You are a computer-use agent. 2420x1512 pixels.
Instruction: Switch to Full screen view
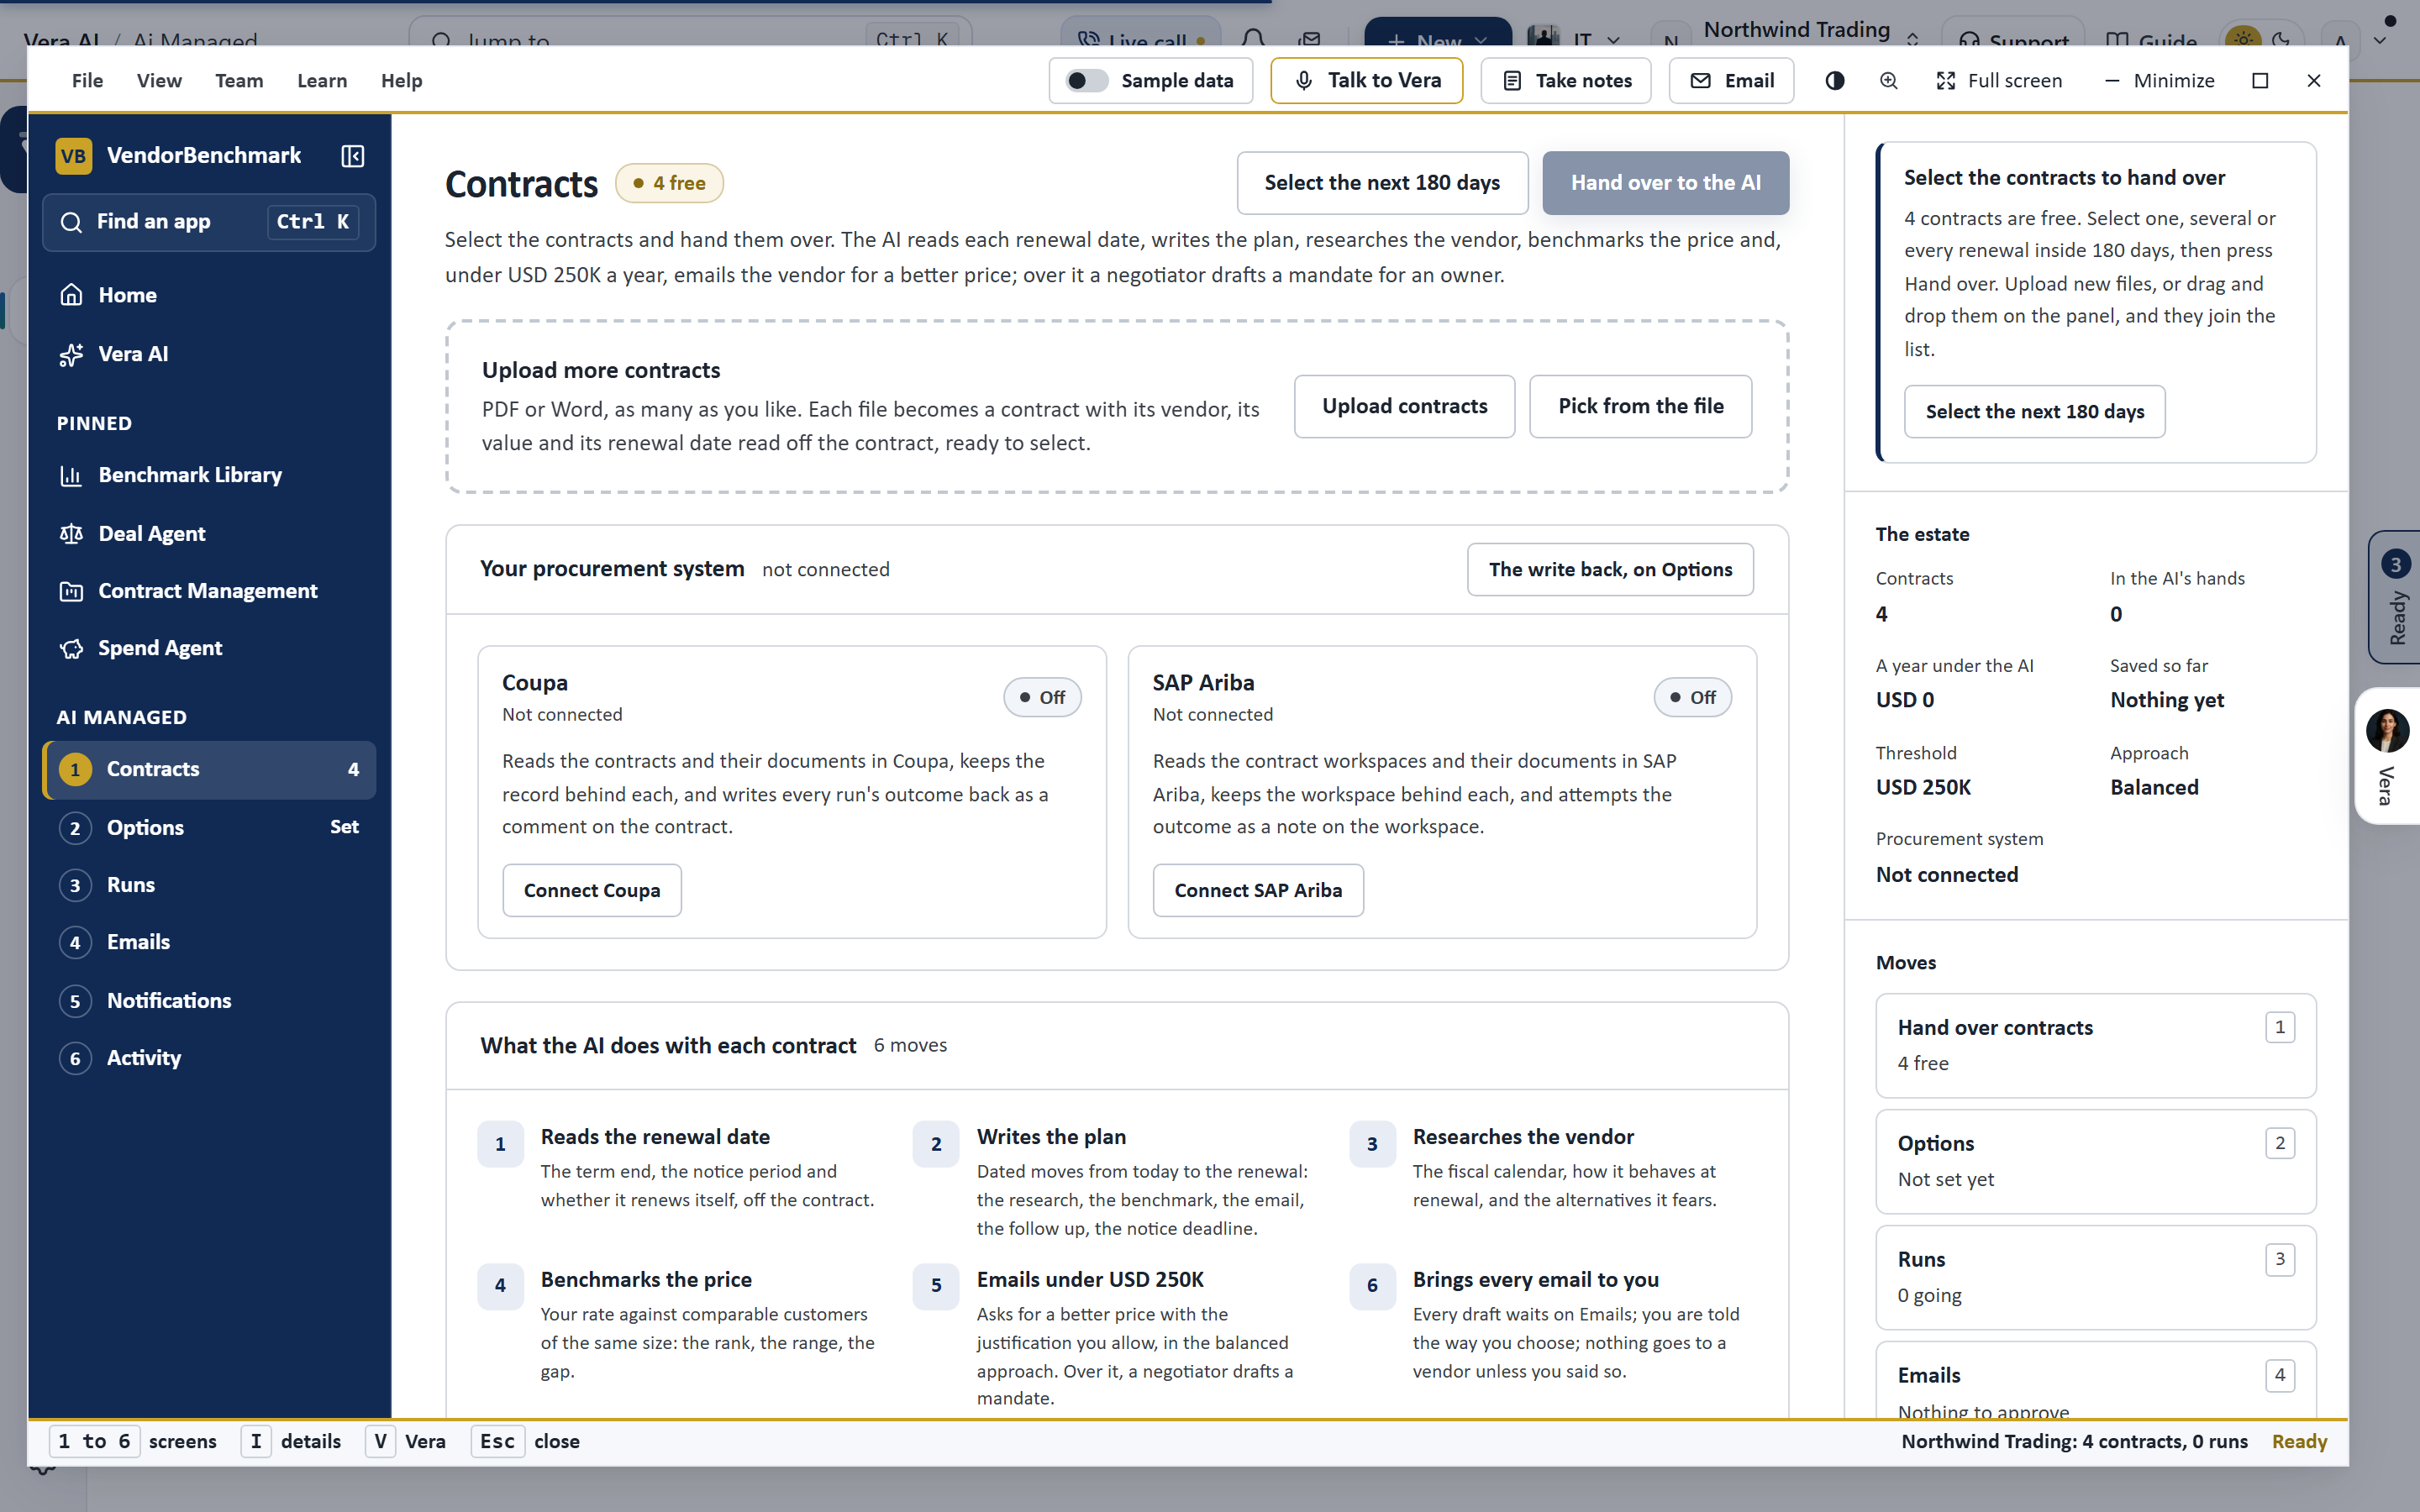(x=1999, y=81)
